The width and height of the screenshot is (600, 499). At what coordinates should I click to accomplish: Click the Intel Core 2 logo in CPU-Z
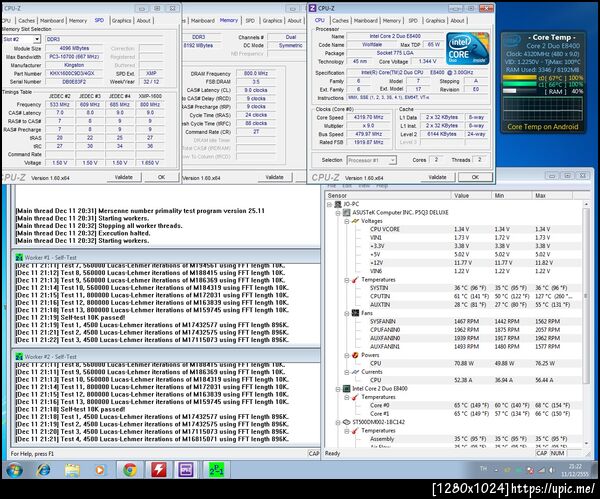click(x=467, y=49)
